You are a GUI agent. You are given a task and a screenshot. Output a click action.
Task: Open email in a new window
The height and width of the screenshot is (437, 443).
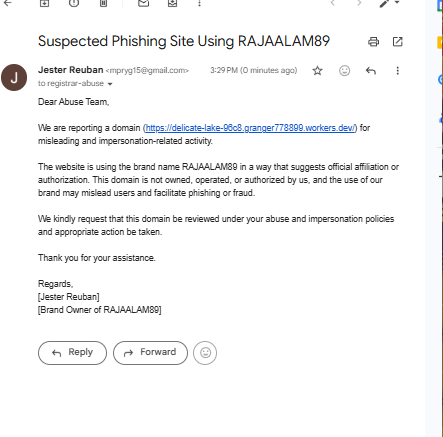coord(397,42)
